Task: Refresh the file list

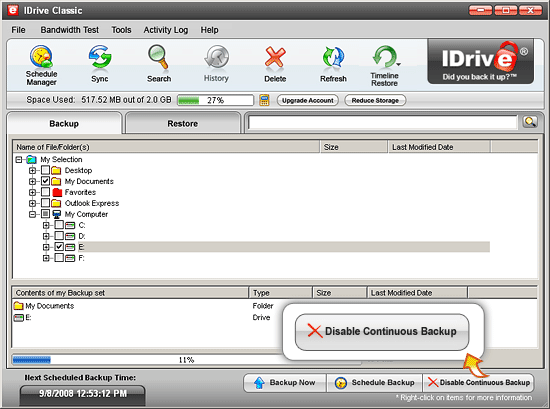Action: click(x=333, y=64)
